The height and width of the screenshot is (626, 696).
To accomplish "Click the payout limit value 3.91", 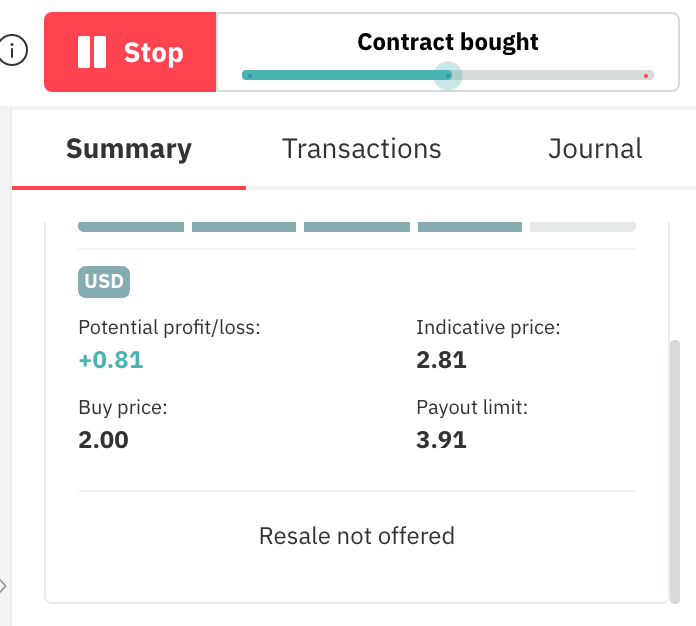I will (x=442, y=439).
